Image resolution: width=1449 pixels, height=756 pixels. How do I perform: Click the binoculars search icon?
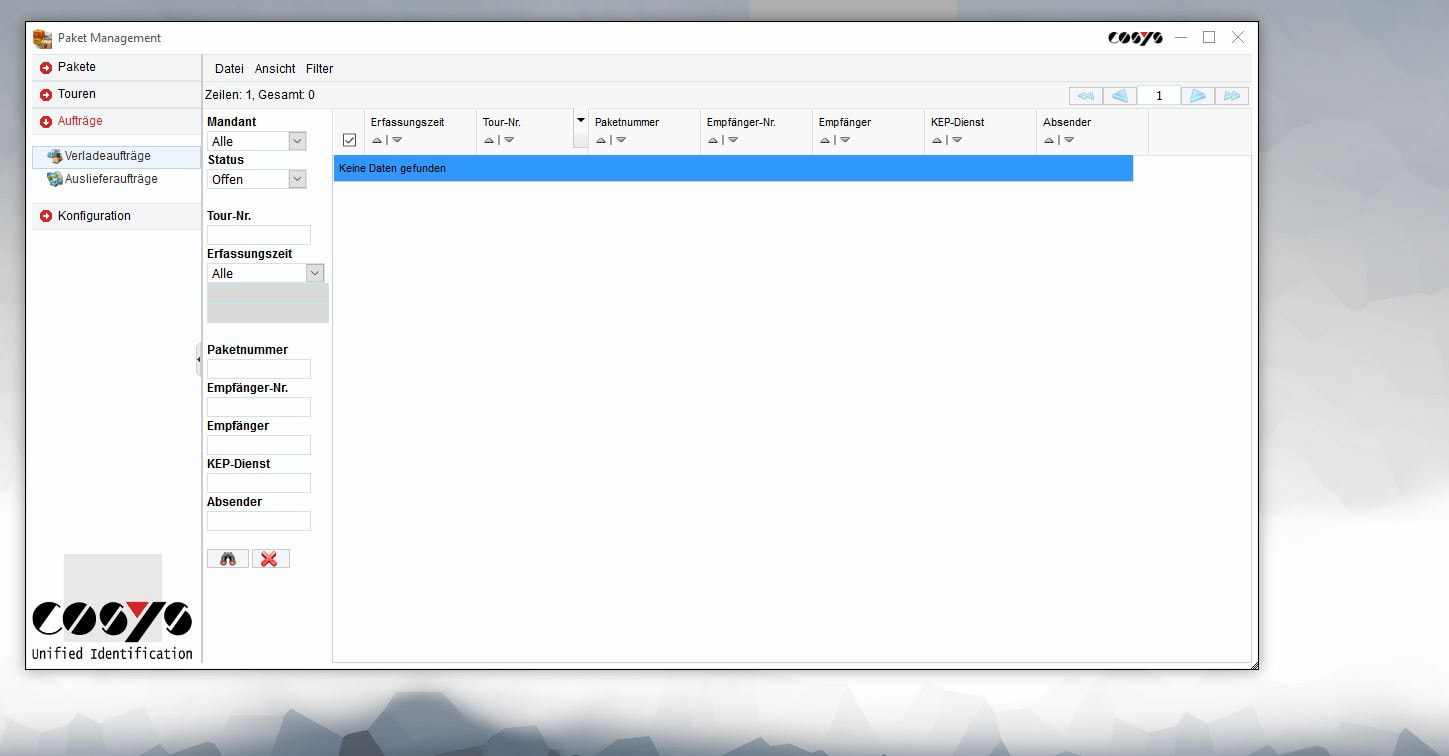coord(227,558)
